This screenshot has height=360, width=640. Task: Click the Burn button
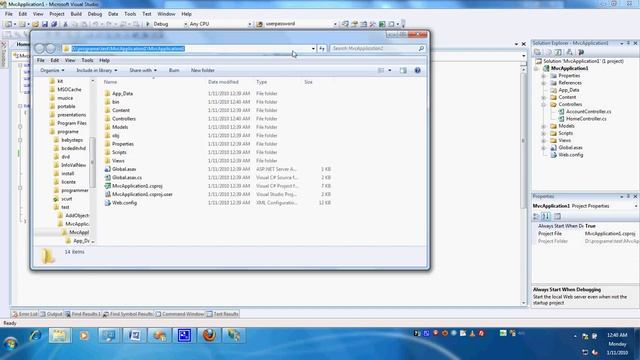(174, 71)
